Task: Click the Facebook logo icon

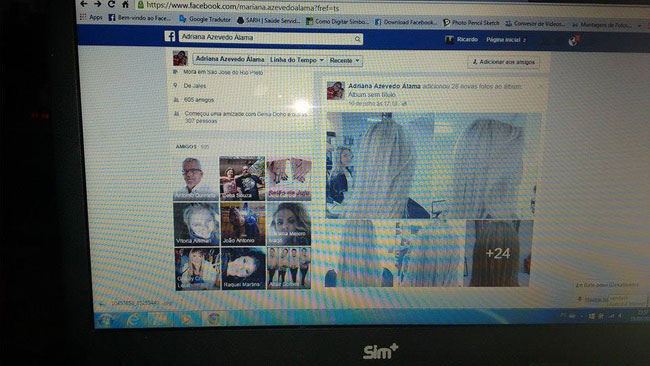Action: 170,36
